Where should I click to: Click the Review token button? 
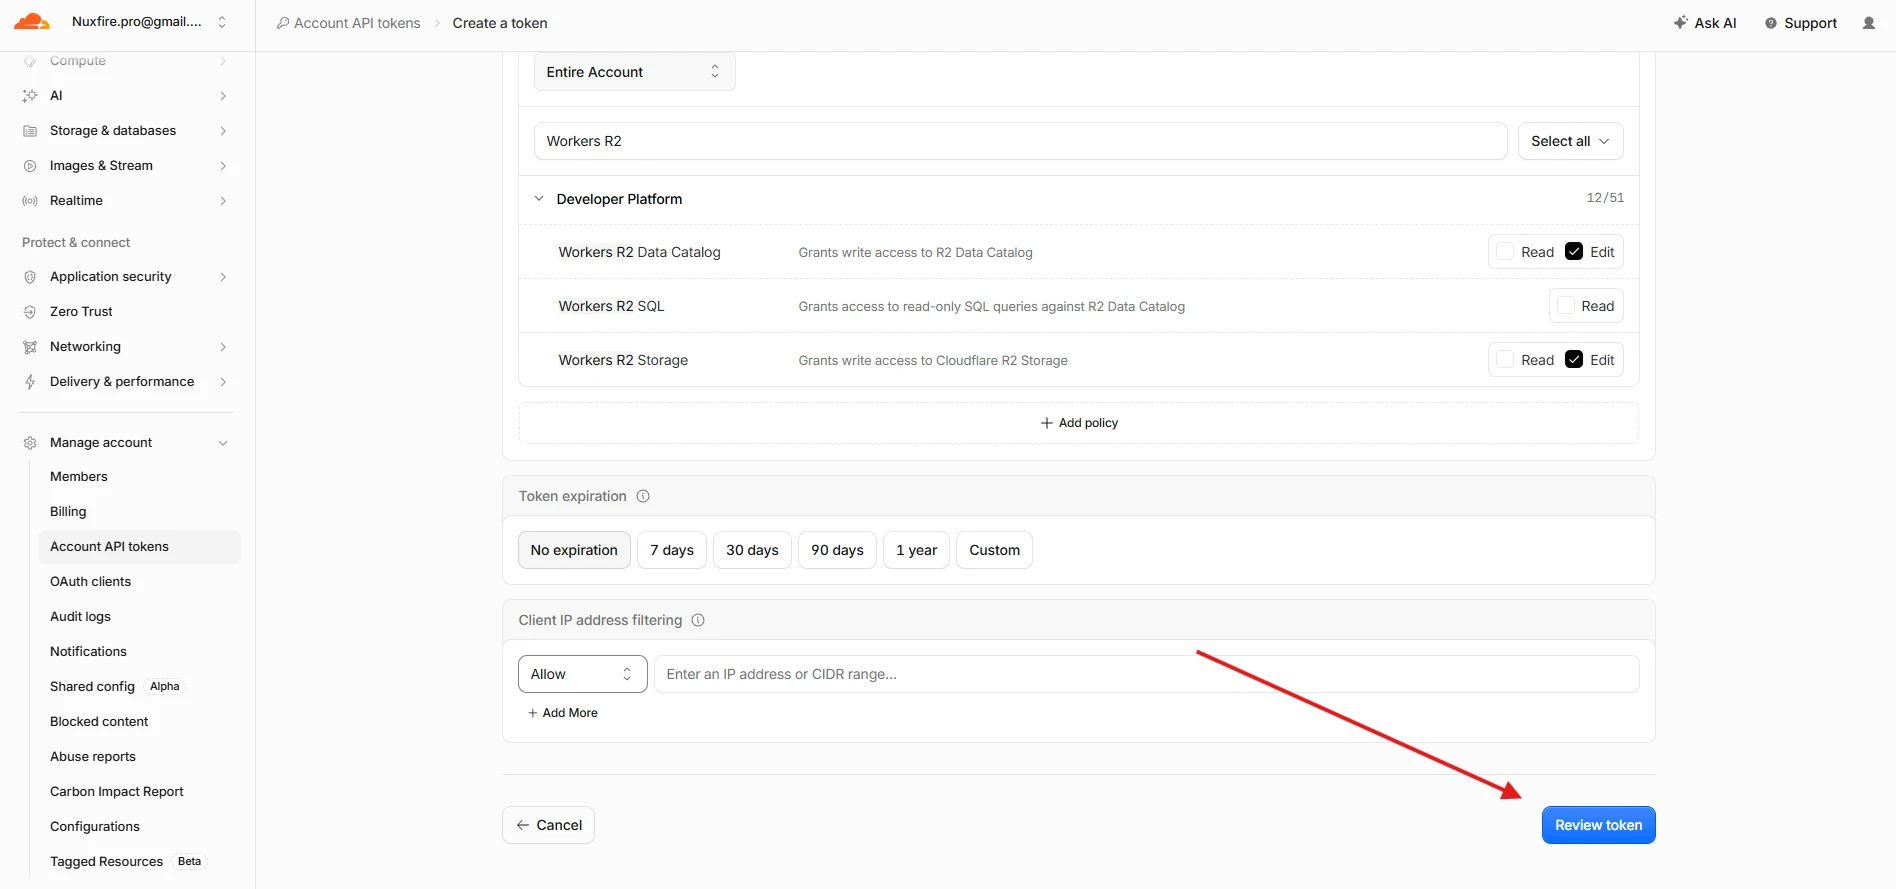1598,825
